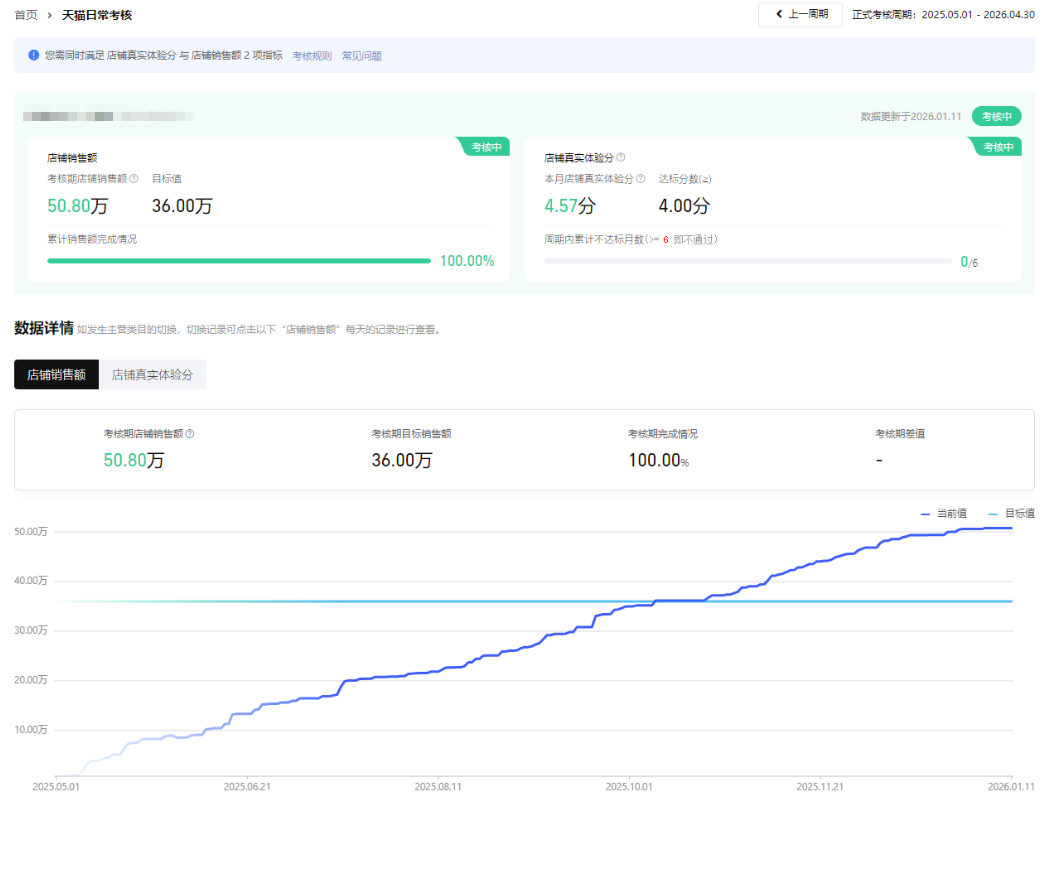Screen dimensions: 1040x895
Task: Click the help icon beside 本月店铺真实体验分
Action: [x=641, y=179]
